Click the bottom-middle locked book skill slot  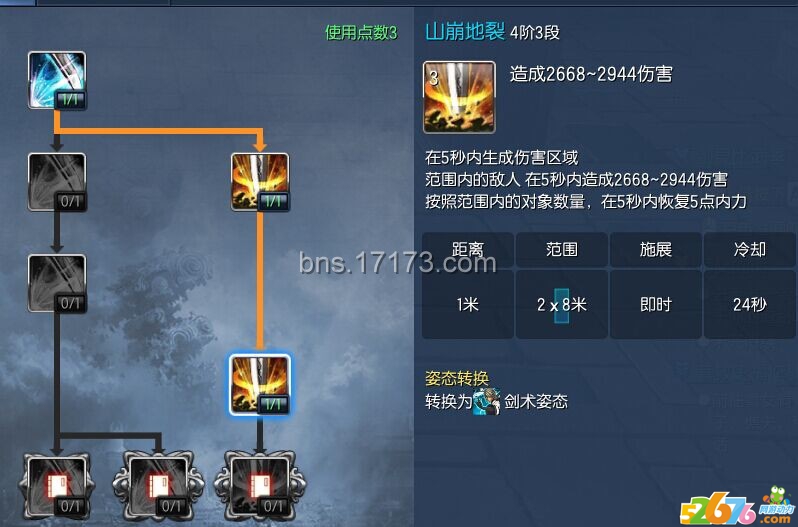pos(158,486)
